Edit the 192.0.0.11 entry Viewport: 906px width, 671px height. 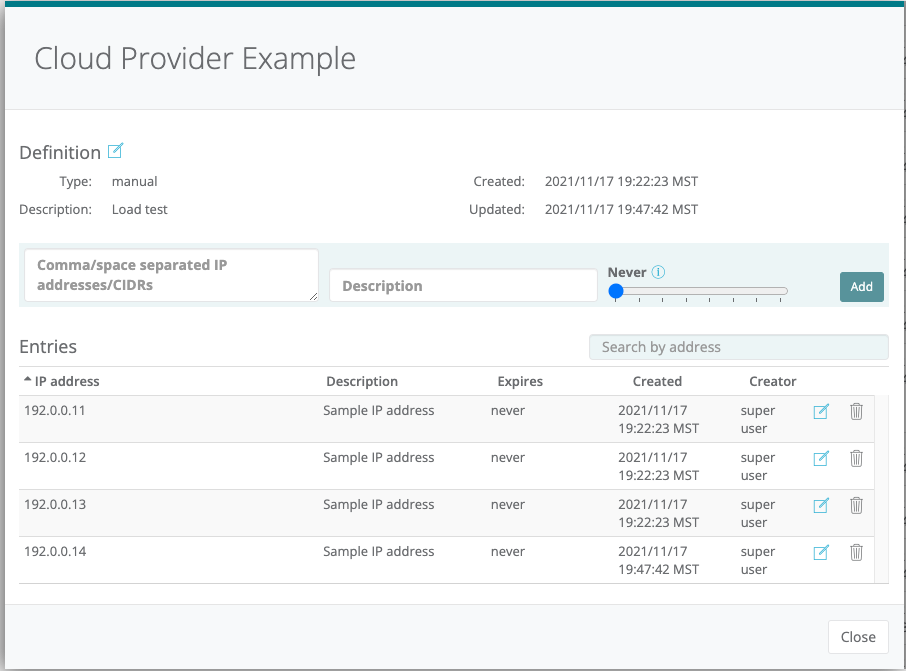click(821, 411)
